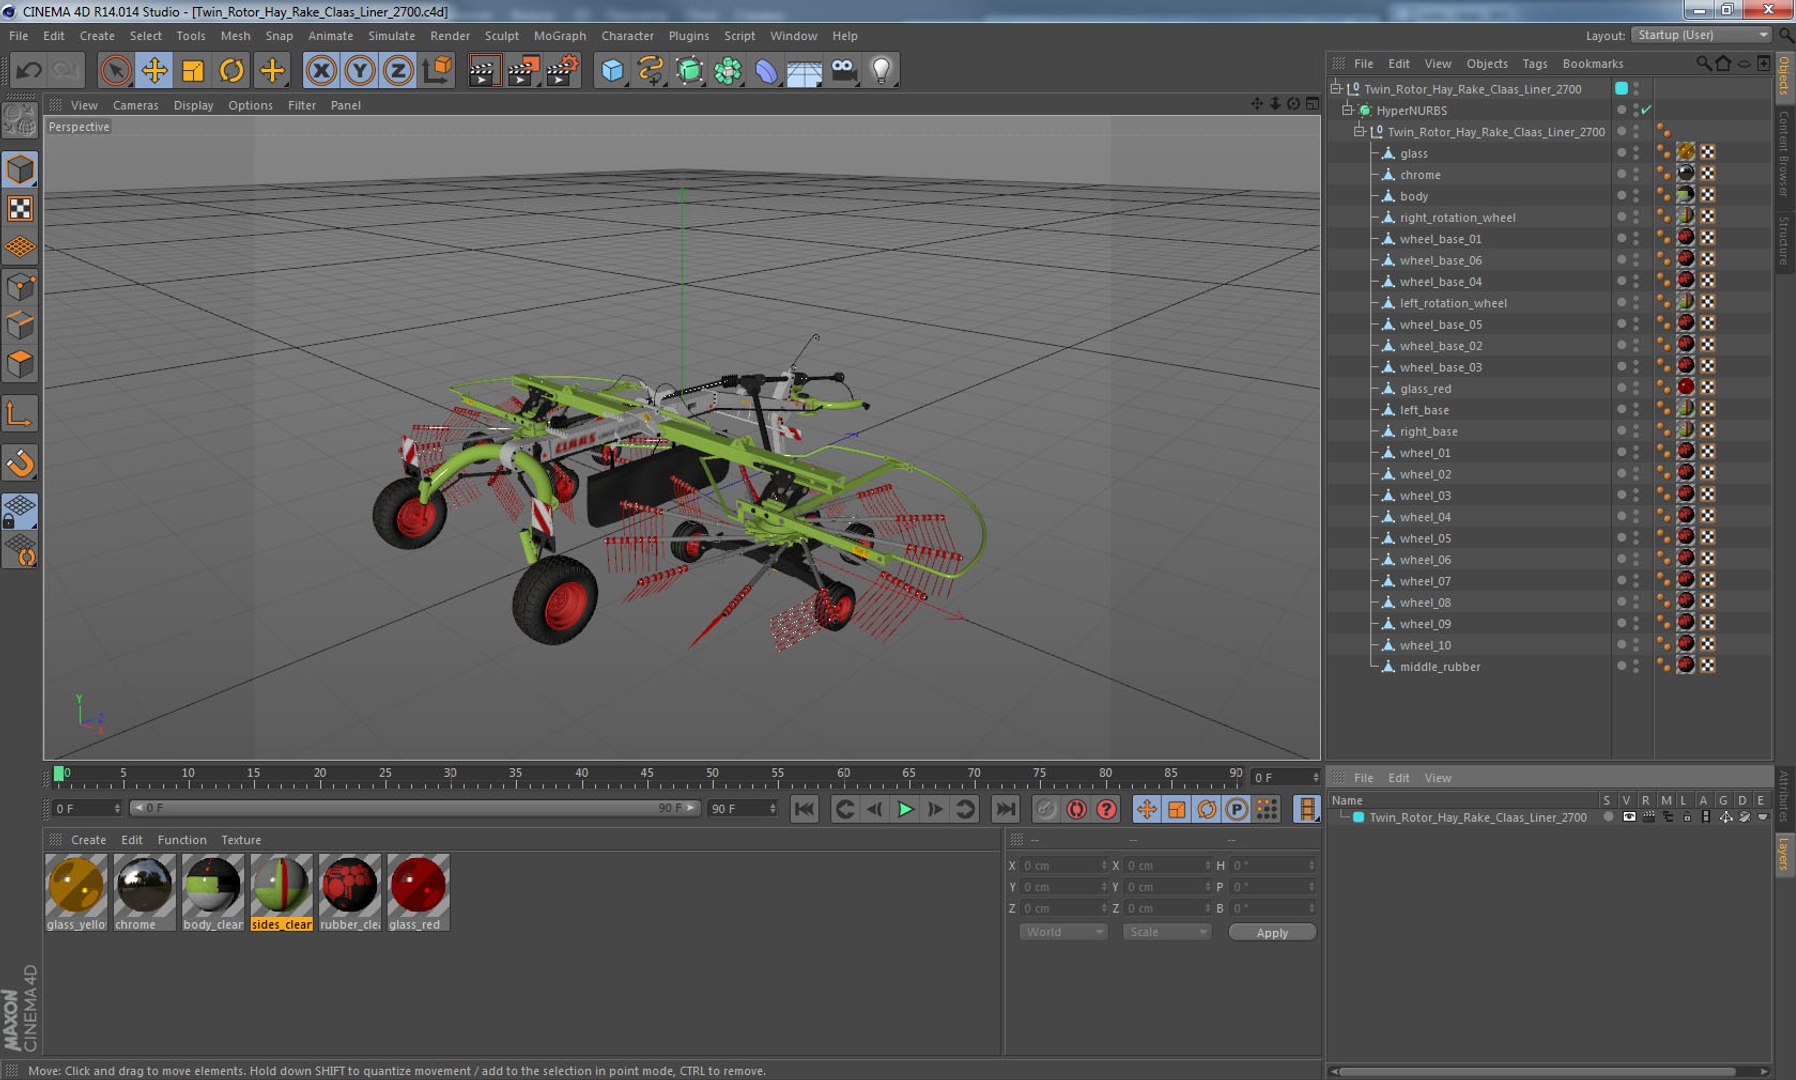Viewport: 1796px width, 1080px height.
Task: Collapse top Twin_Rotor_Hay_Rake root node
Action: coord(1335,89)
